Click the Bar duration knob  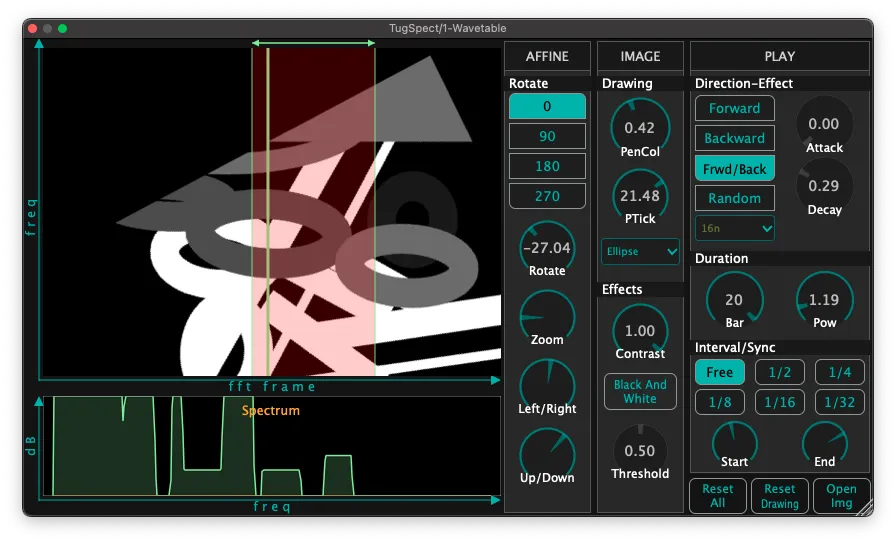click(x=734, y=300)
